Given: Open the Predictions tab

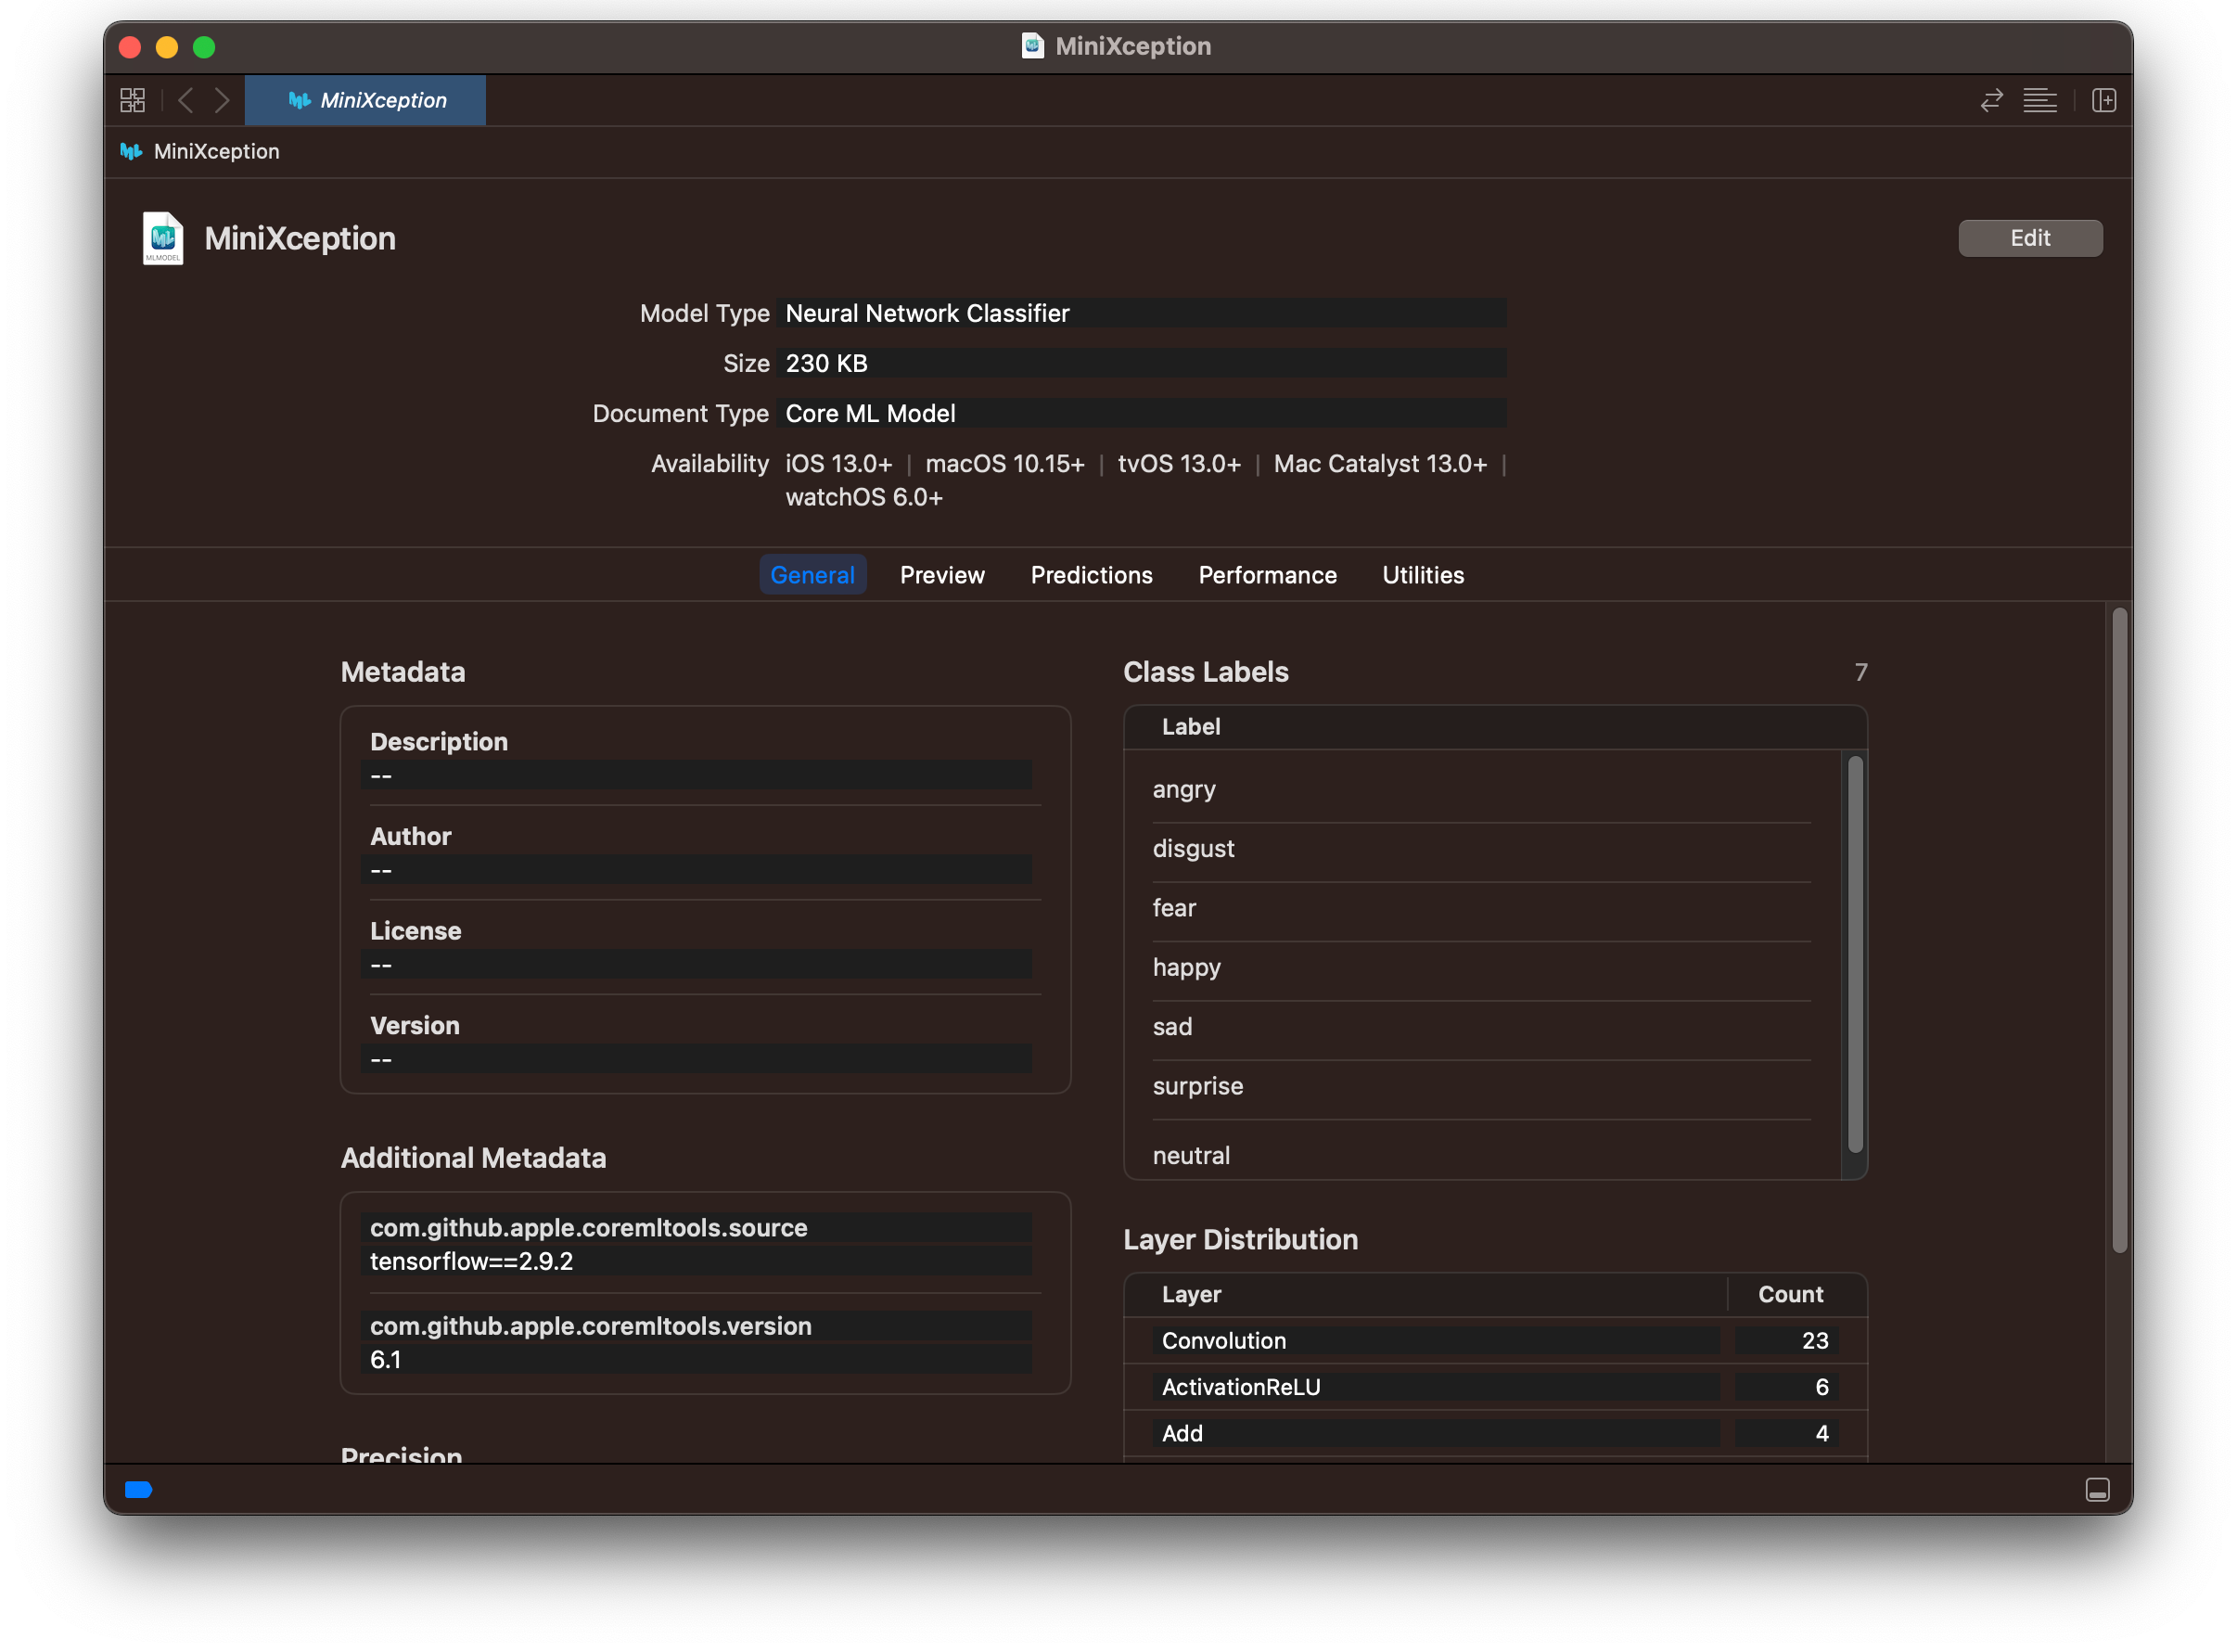Looking at the screenshot, I should 1091,575.
